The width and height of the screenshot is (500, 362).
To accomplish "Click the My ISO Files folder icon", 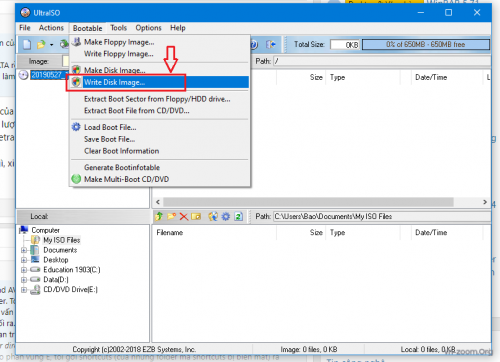I will point(35,240).
